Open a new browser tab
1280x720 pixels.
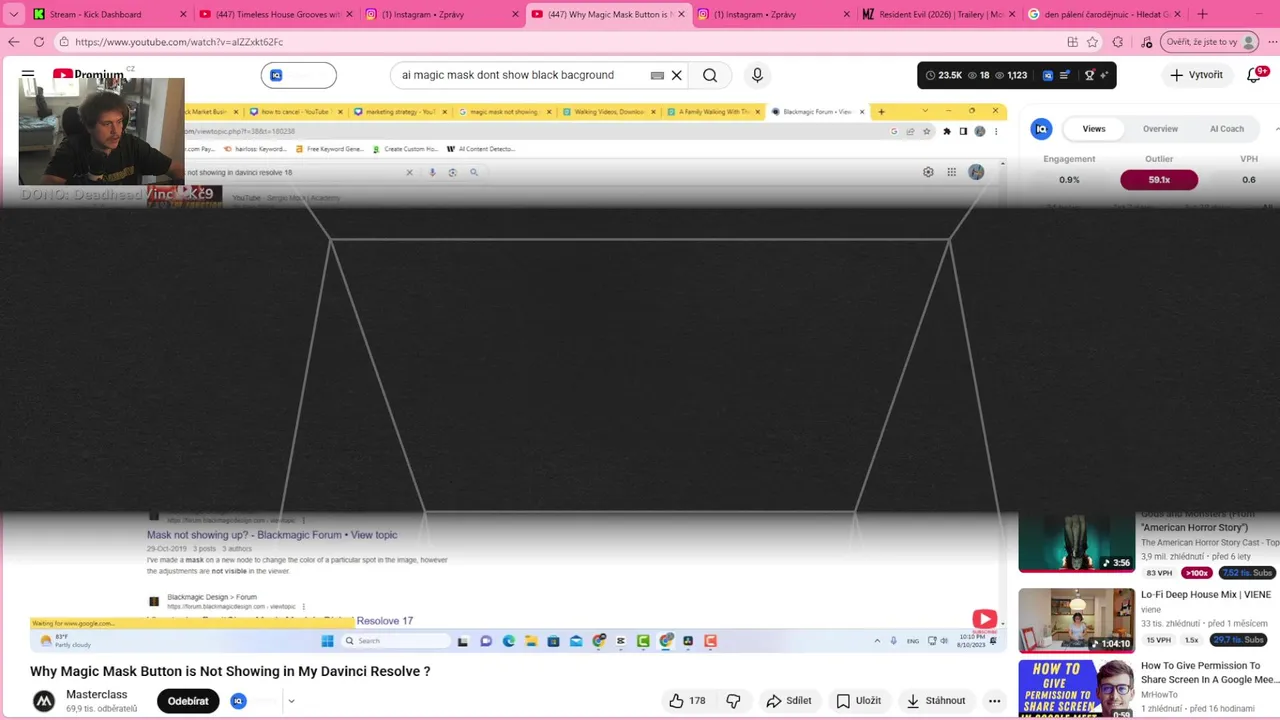coord(1202,14)
